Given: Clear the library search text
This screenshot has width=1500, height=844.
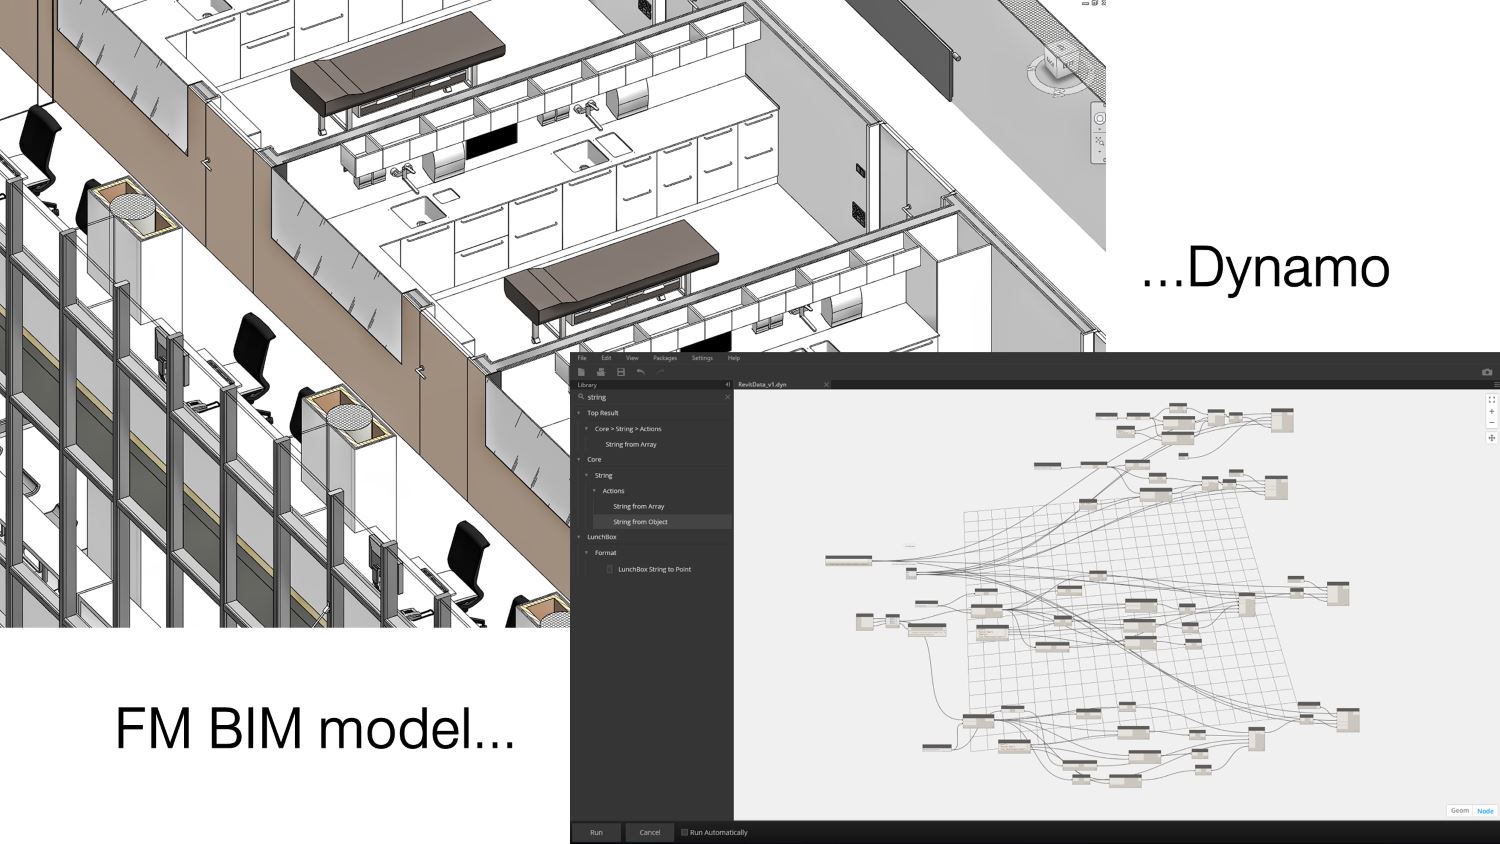Looking at the screenshot, I should (727, 397).
